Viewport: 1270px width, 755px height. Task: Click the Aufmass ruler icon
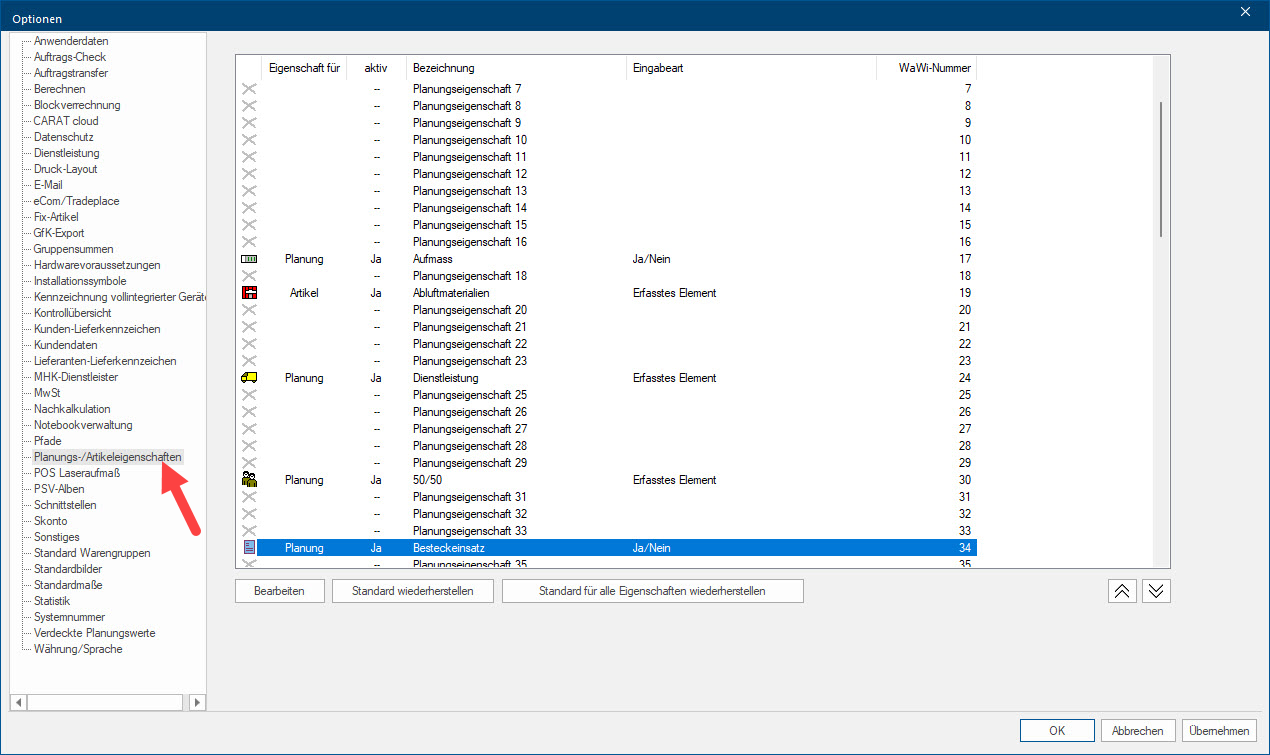249,259
